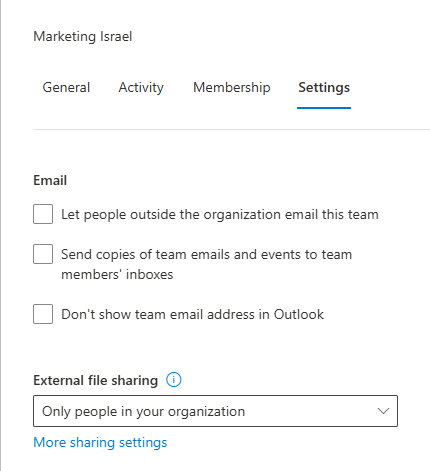Viewport: 430px width, 471px height.
Task: Select the Settings tab
Action: point(324,88)
